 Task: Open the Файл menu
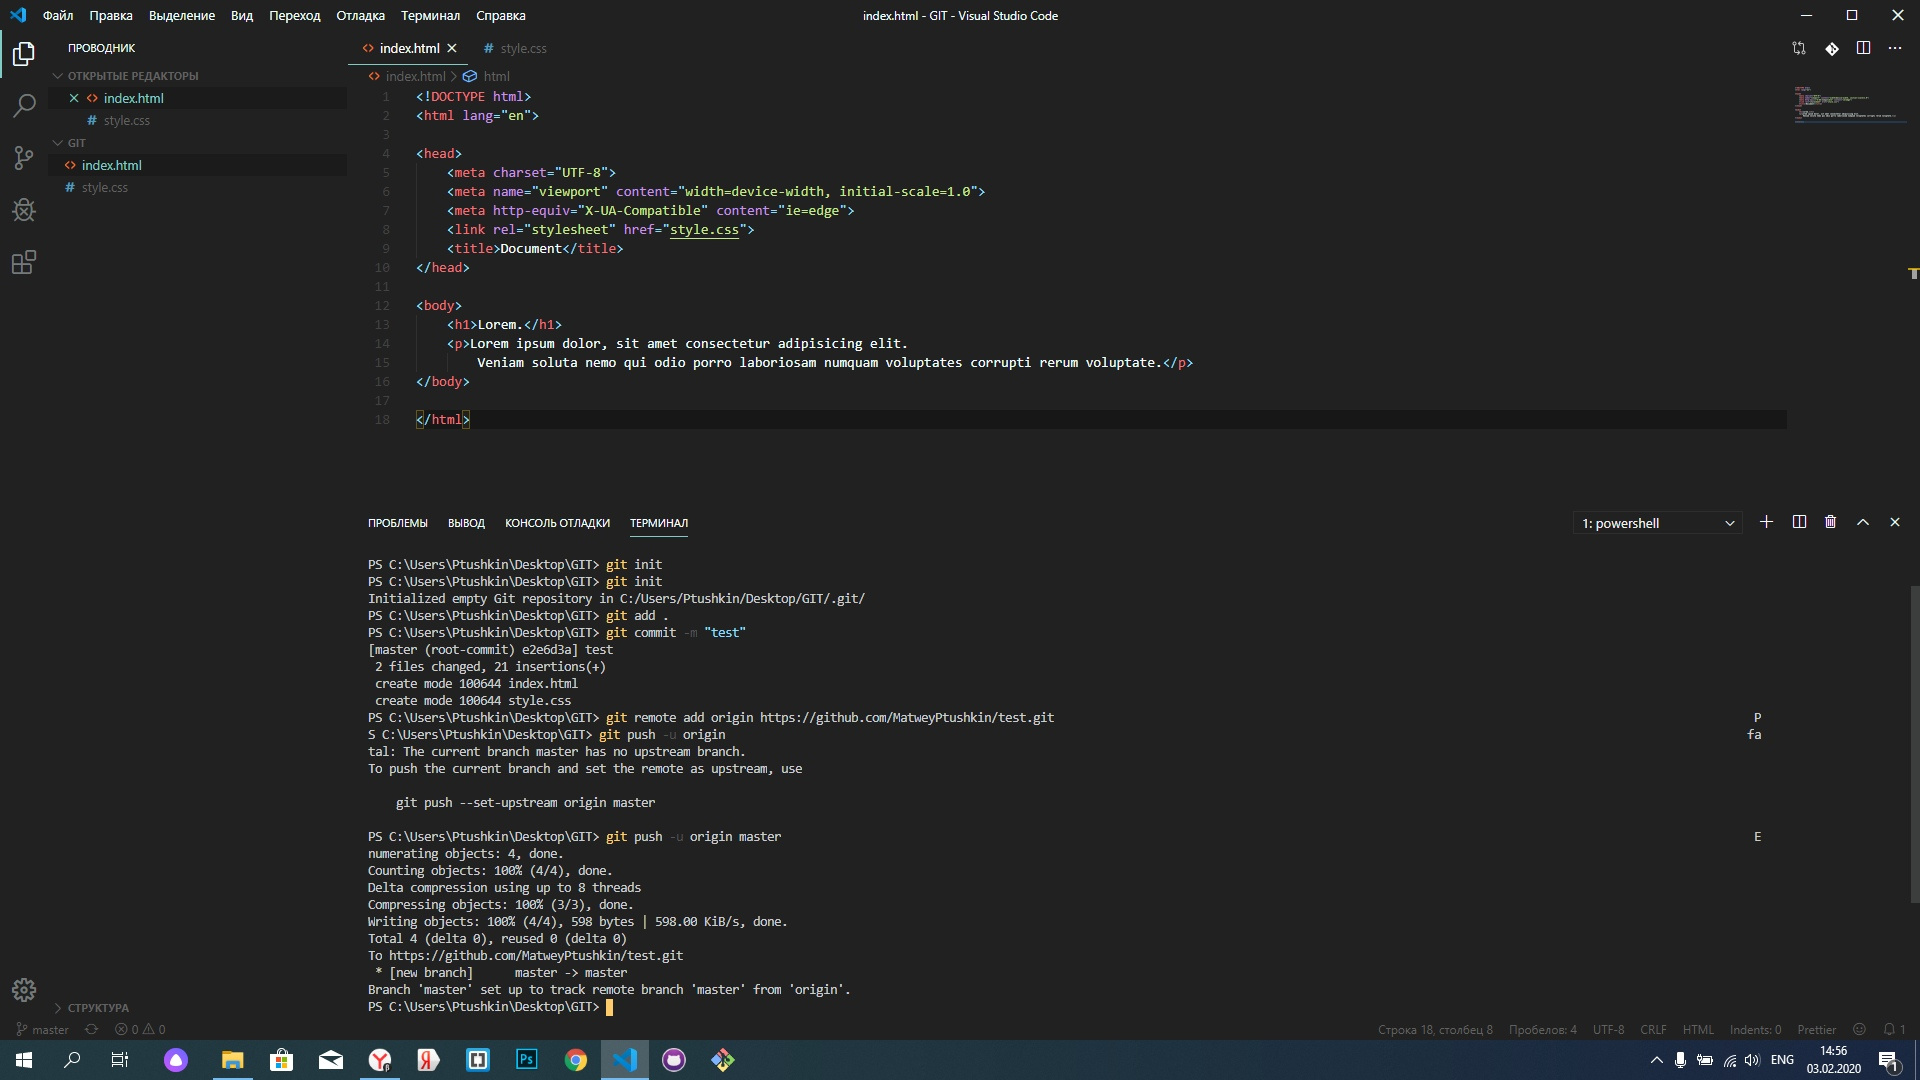tap(58, 15)
